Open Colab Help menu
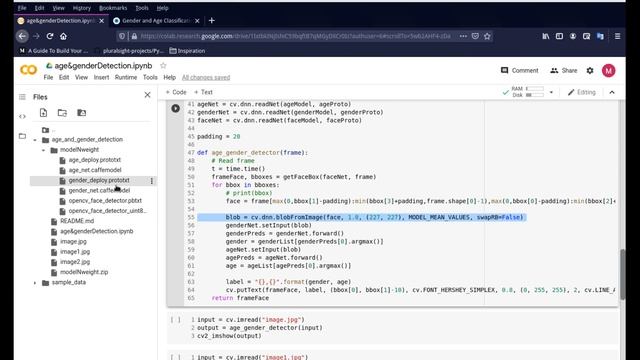 pos(169,78)
